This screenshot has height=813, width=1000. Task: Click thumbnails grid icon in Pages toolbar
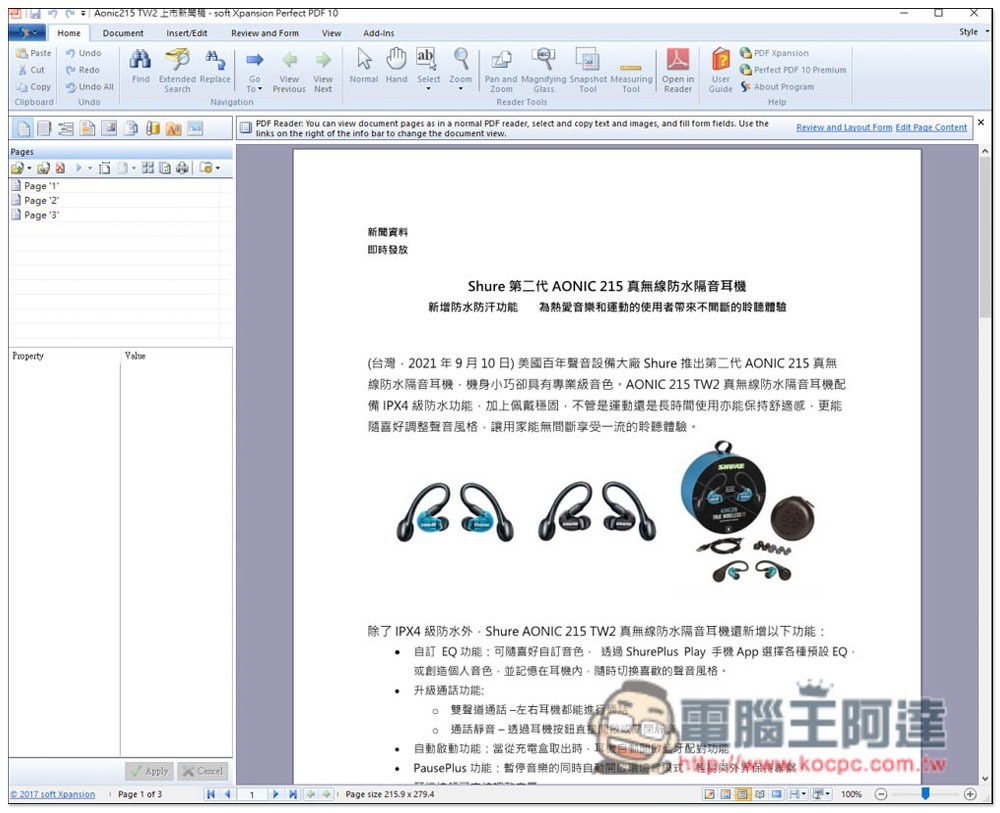(148, 168)
